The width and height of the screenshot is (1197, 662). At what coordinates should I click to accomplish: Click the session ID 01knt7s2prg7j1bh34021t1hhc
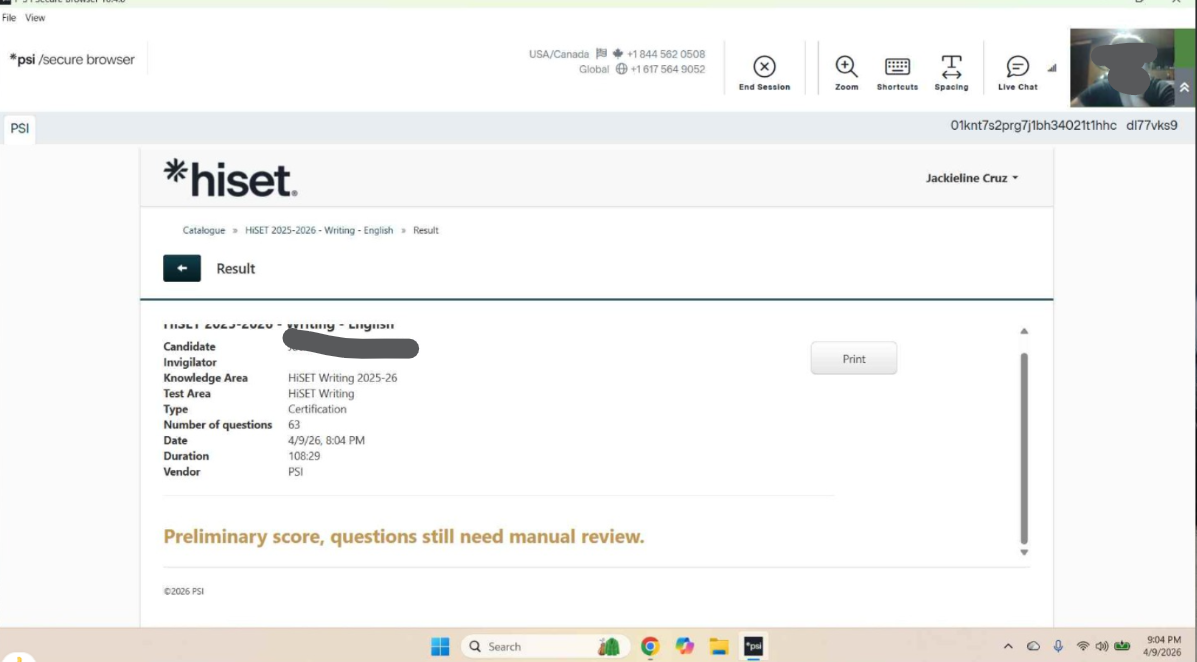pyautogui.click(x=1033, y=125)
